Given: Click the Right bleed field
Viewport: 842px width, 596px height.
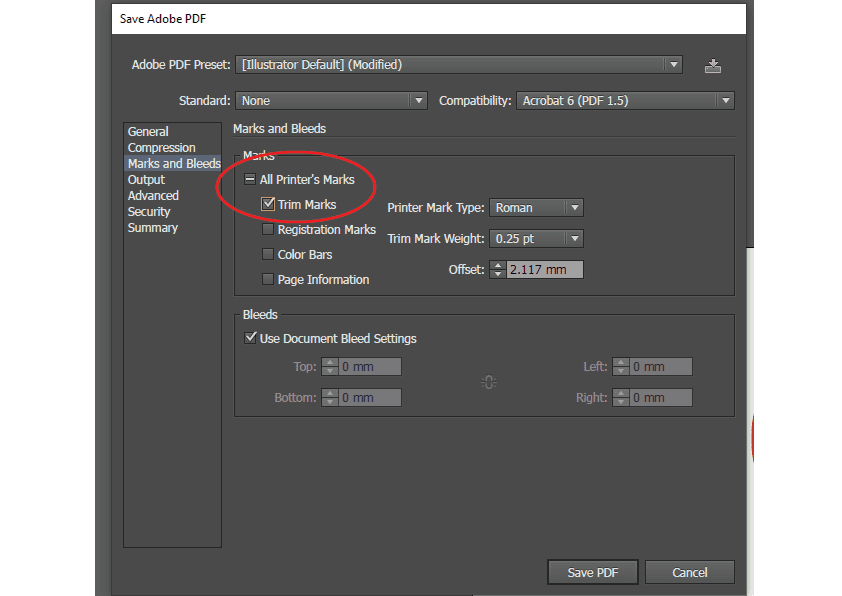Looking at the screenshot, I should pos(660,398).
